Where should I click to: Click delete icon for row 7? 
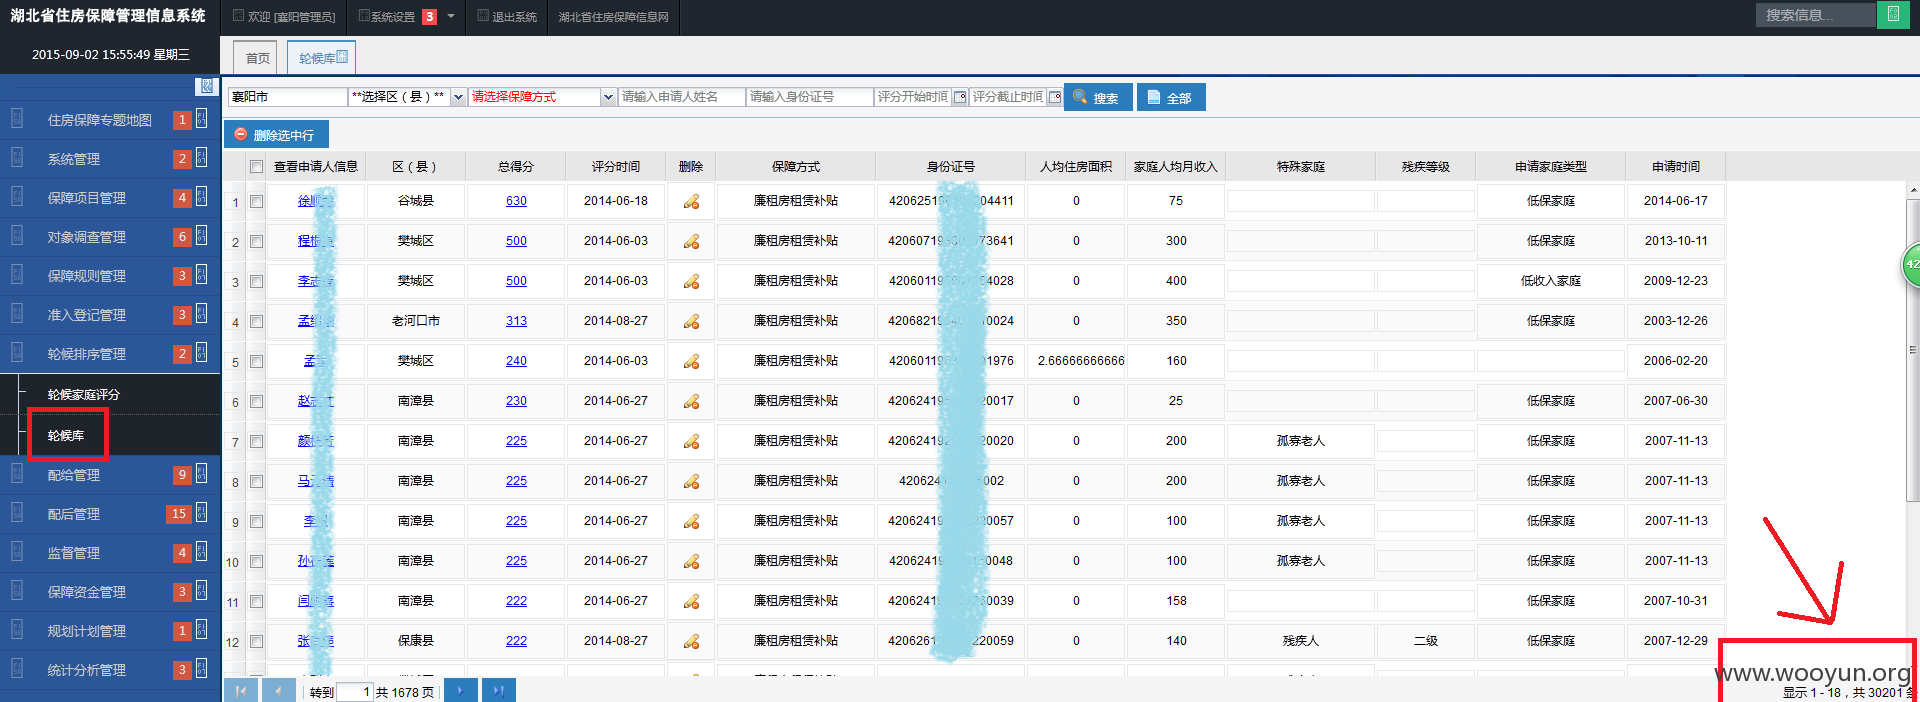coord(691,442)
